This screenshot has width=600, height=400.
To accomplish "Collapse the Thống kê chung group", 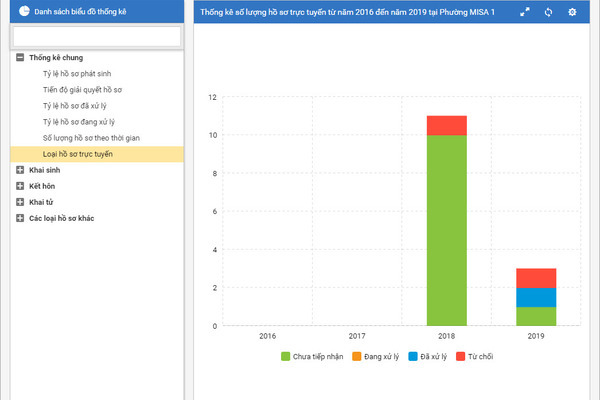I will pos(20,58).
